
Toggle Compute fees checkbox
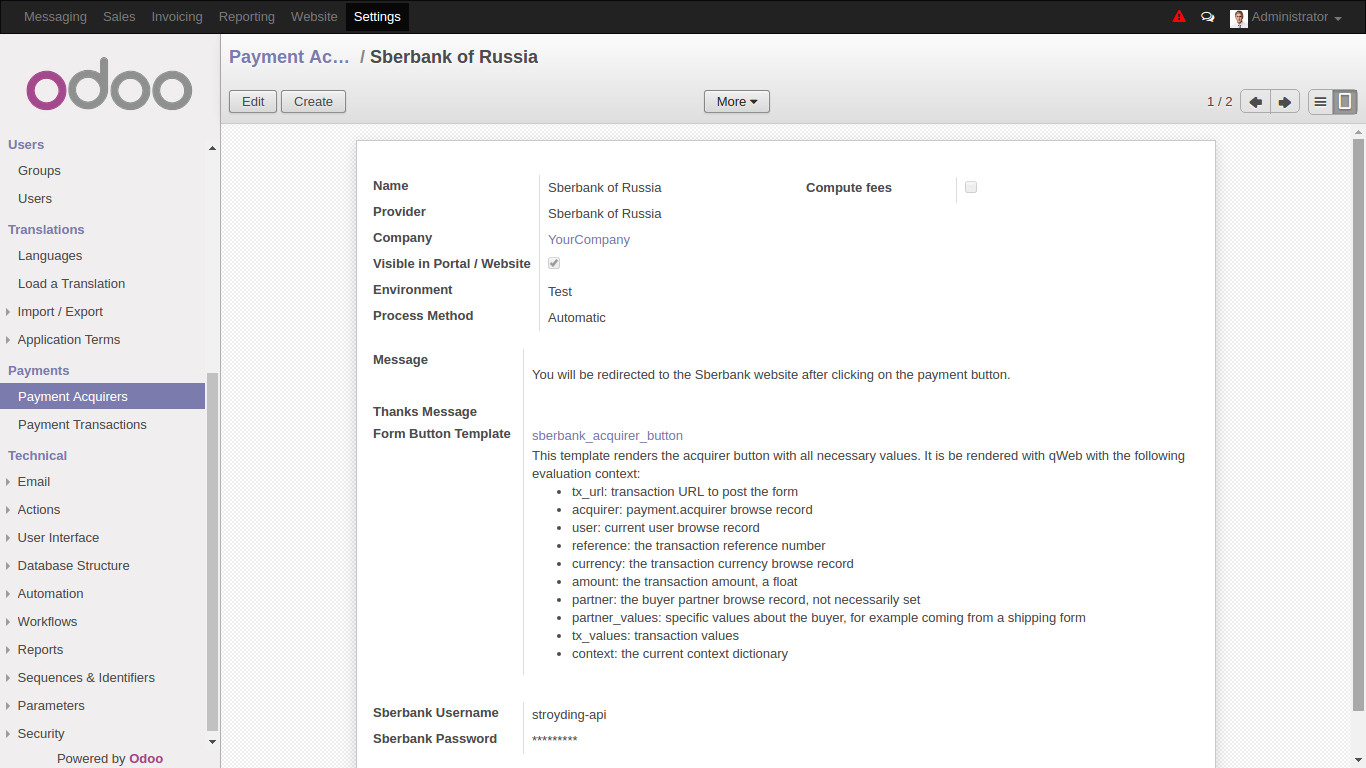[971, 187]
